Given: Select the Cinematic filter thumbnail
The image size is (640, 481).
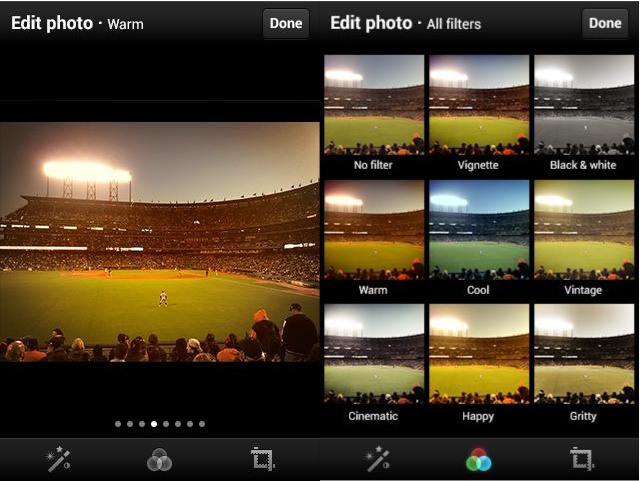Looking at the screenshot, I should (374, 355).
